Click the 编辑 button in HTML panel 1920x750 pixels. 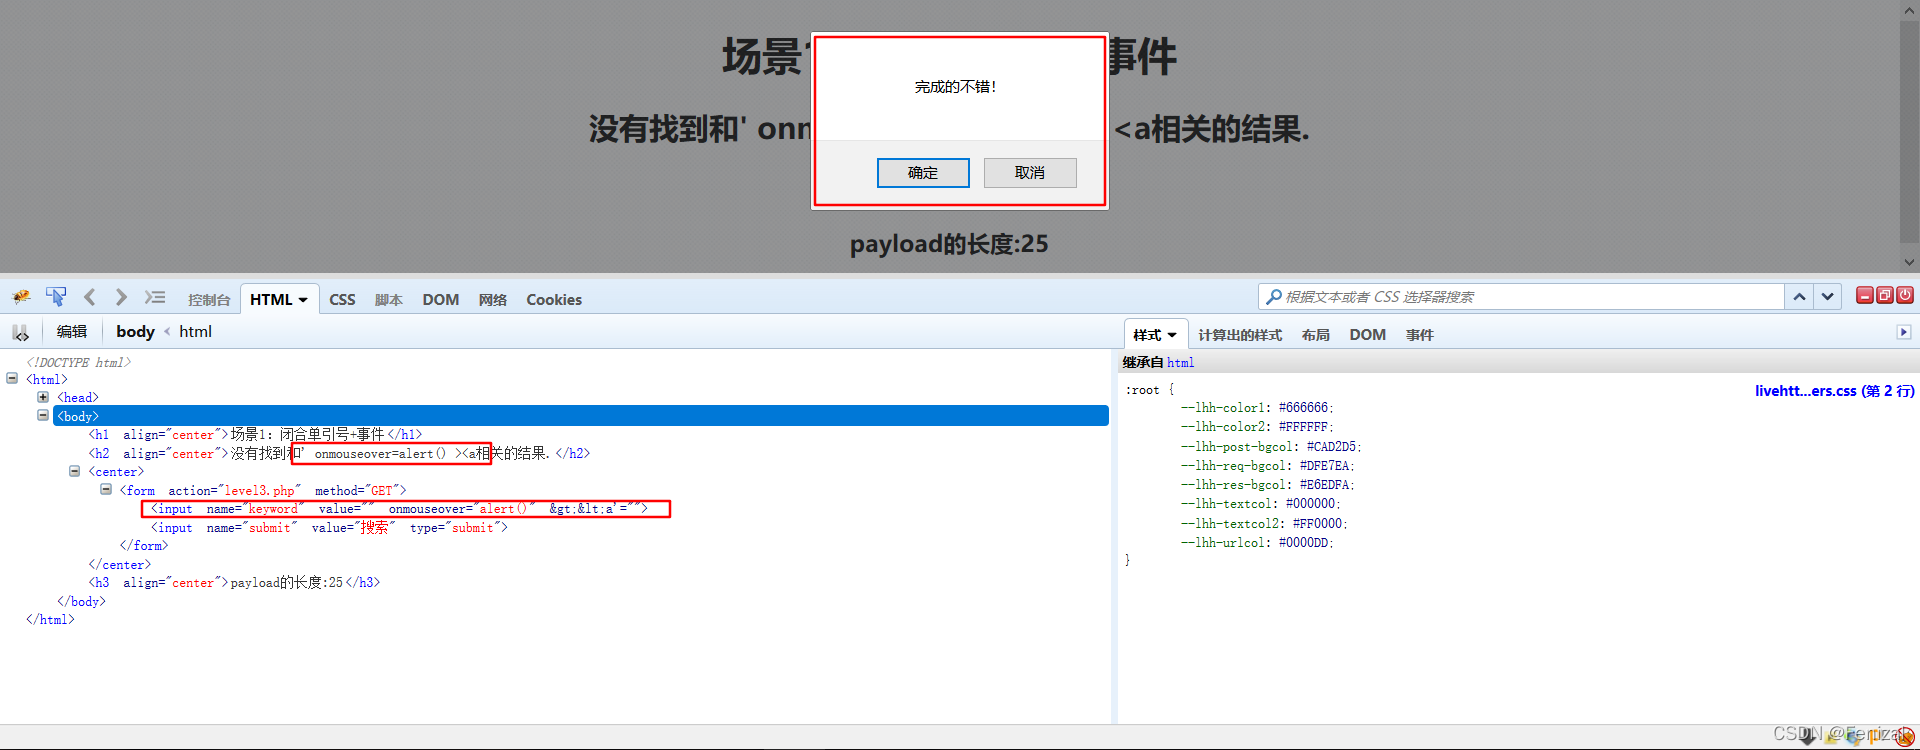[x=72, y=332]
